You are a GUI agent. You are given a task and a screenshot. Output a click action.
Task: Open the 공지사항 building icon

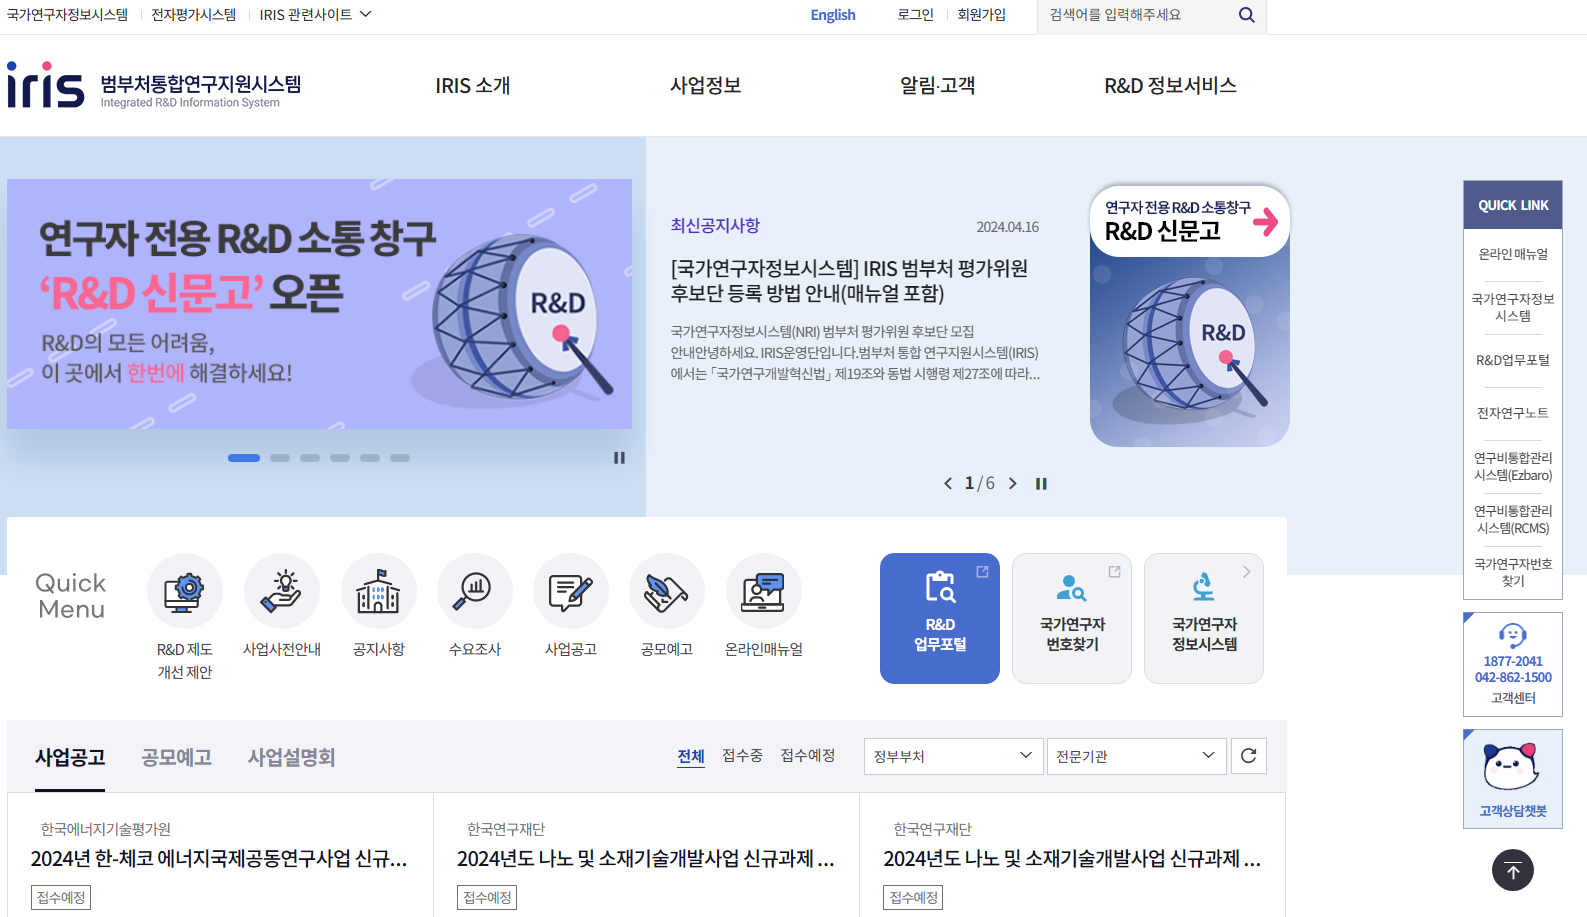point(378,591)
